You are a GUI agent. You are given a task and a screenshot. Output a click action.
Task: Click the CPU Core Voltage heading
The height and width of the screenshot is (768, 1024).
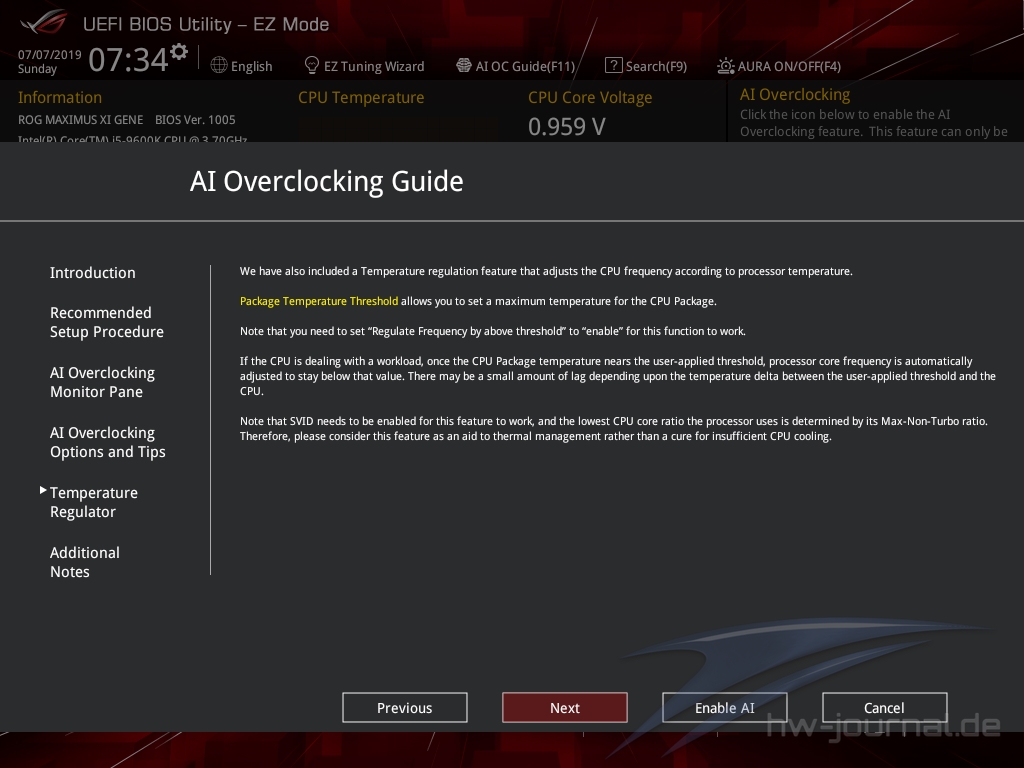[590, 97]
